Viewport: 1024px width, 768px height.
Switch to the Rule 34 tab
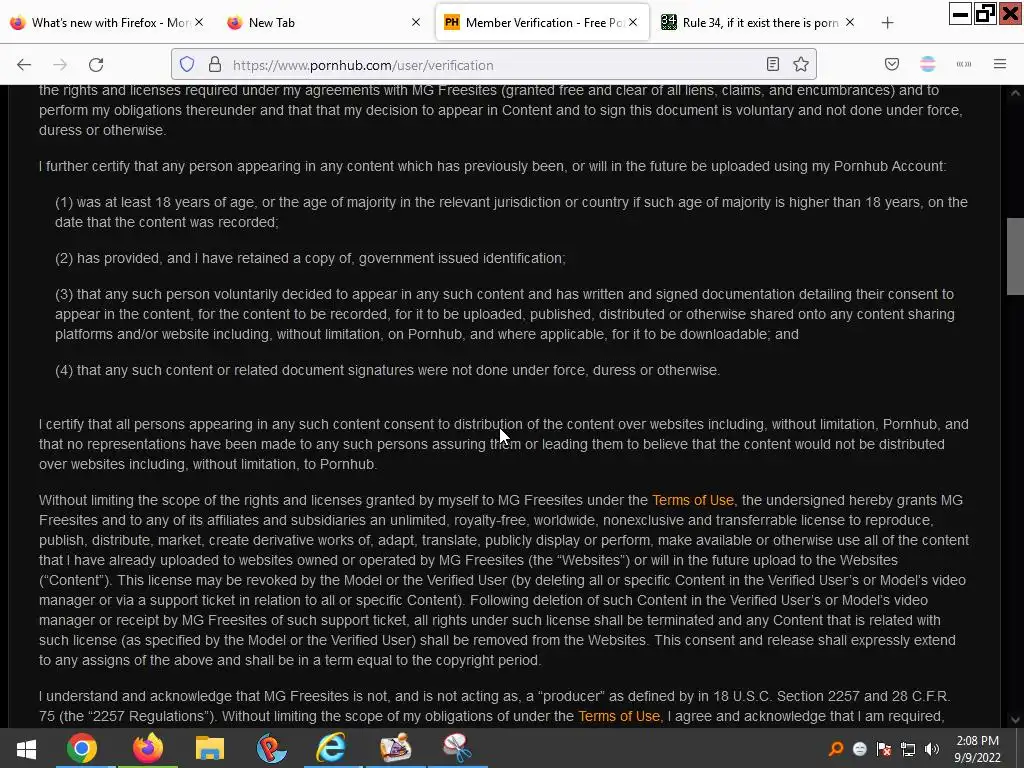[759, 22]
